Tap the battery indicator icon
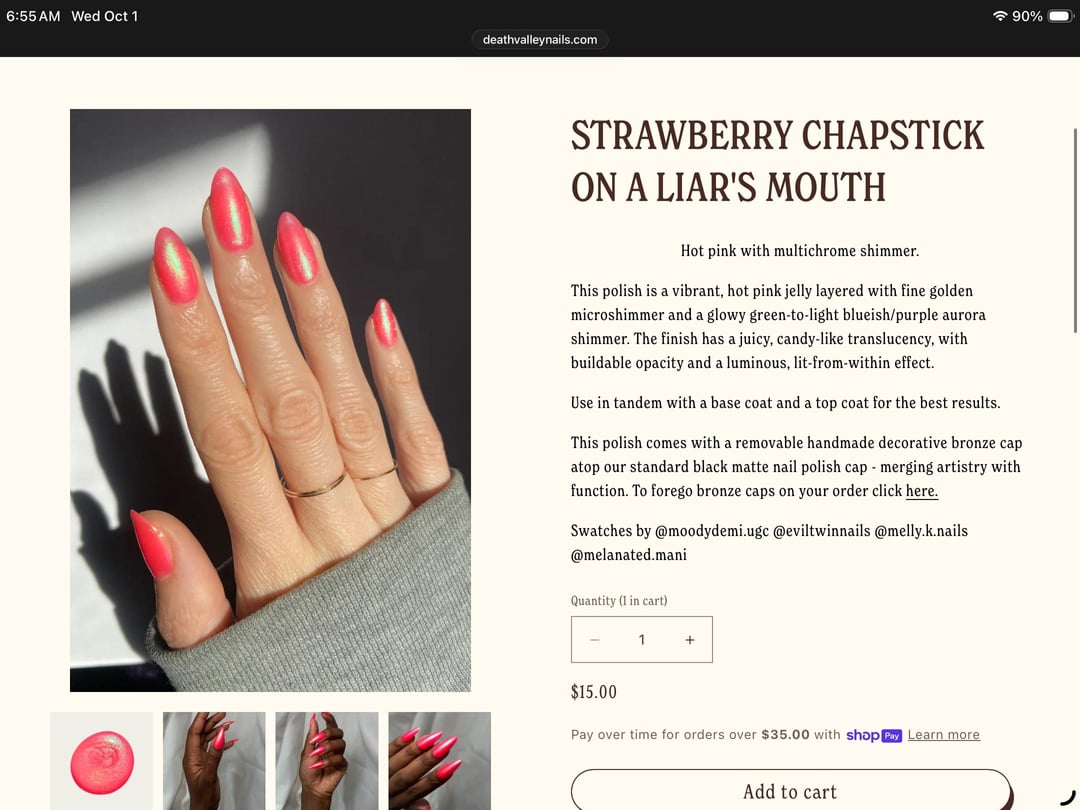The height and width of the screenshot is (810, 1080). [x=1061, y=16]
